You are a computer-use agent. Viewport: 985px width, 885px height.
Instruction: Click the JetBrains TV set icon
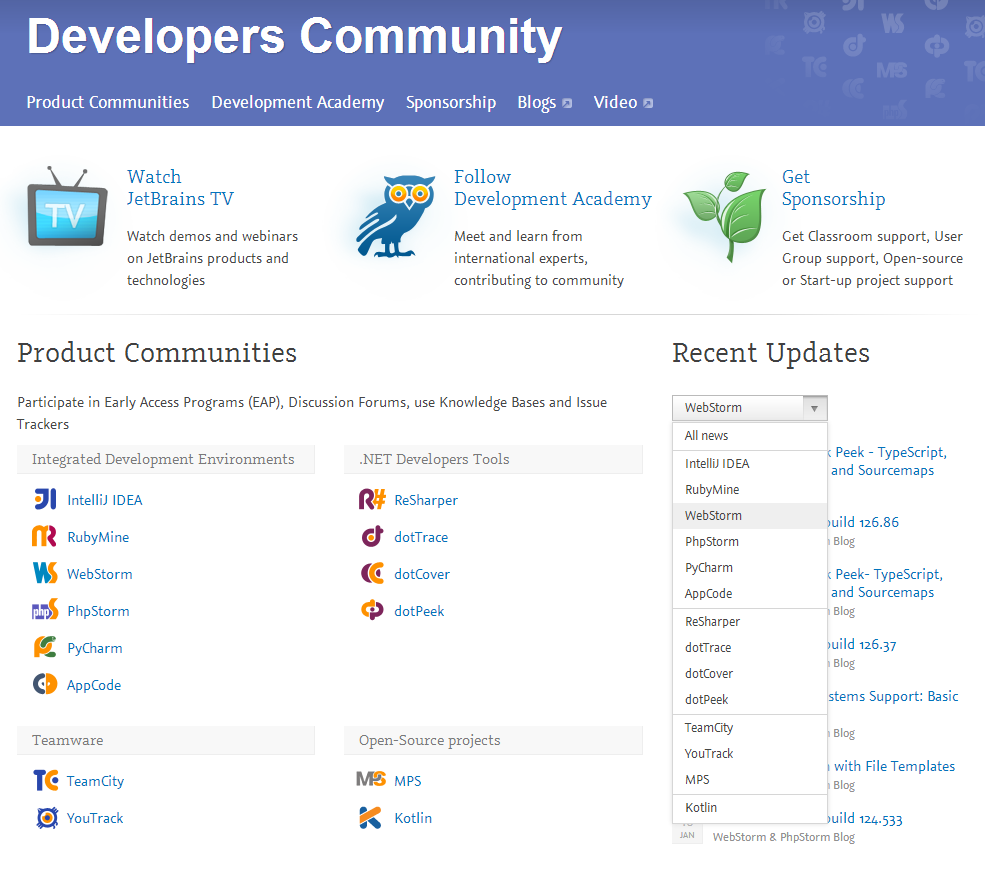tap(68, 207)
